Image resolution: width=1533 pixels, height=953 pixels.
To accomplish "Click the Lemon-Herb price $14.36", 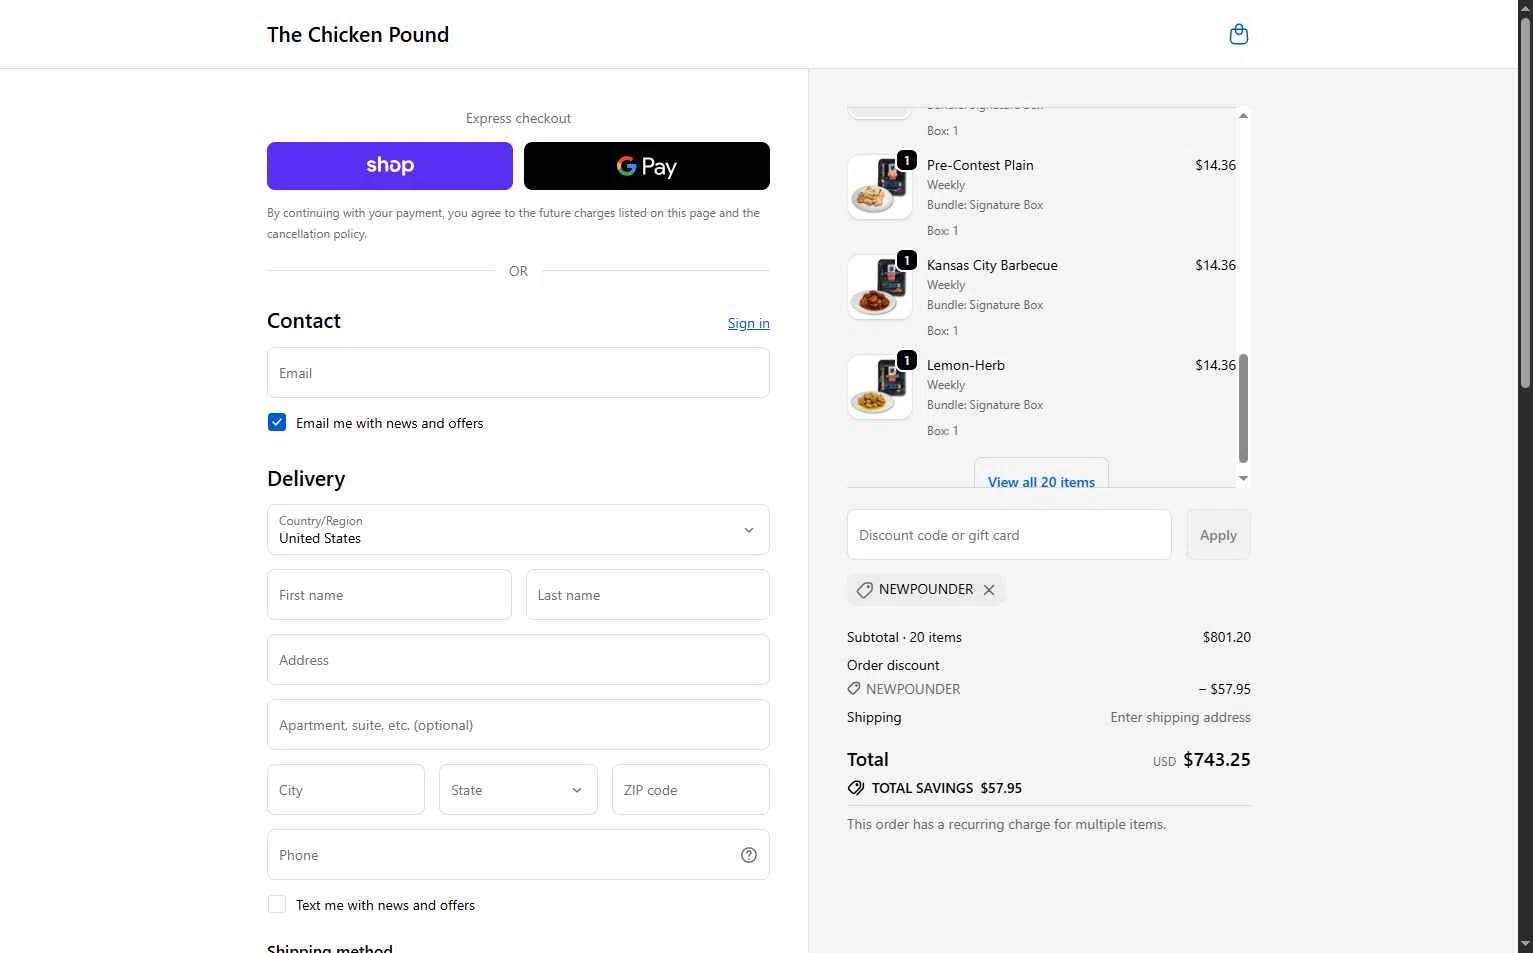I will pos(1215,365).
